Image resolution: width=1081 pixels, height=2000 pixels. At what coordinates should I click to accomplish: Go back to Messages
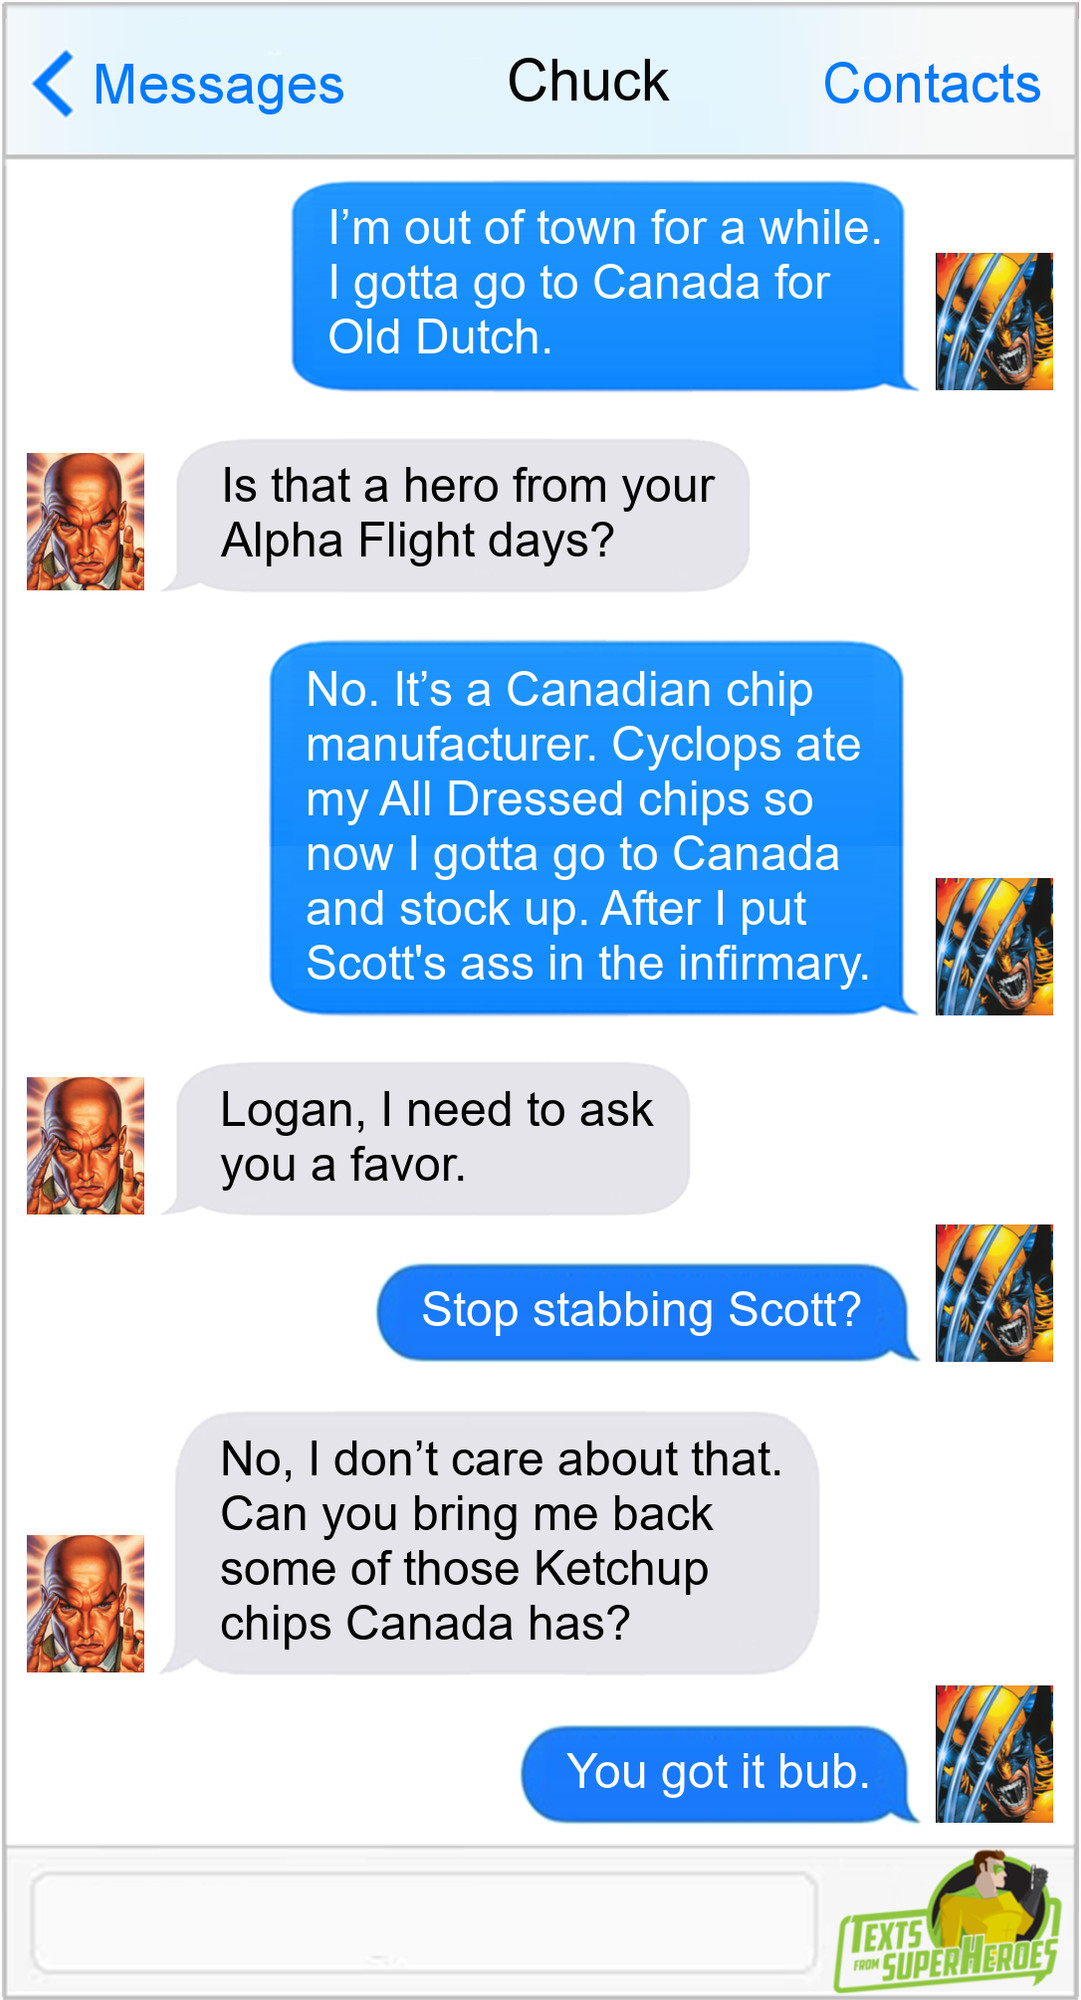click(x=218, y=85)
